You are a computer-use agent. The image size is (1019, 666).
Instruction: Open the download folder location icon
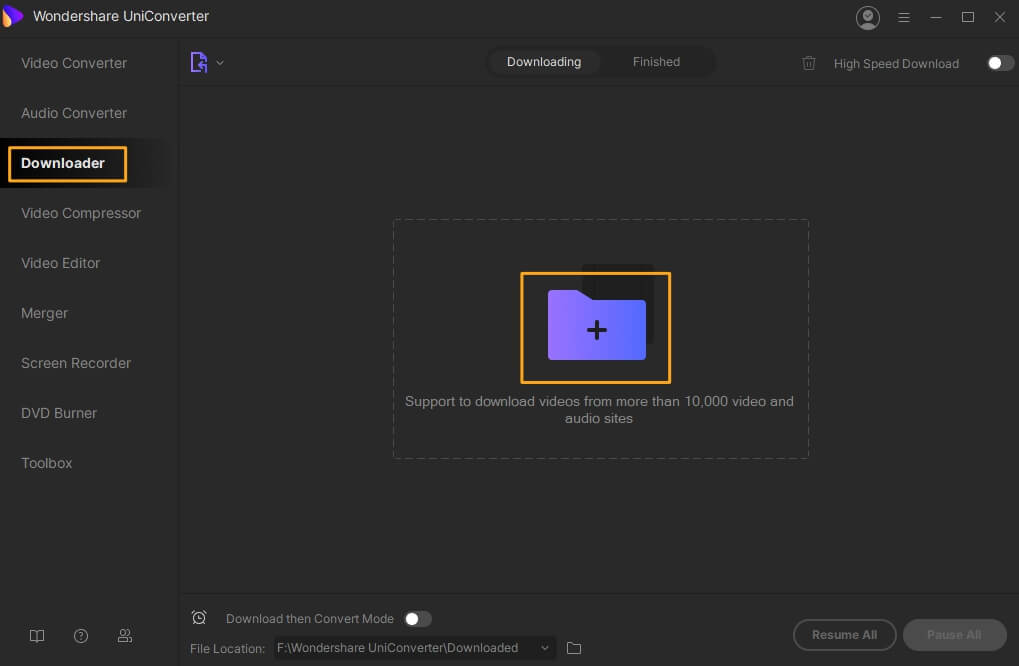click(574, 648)
